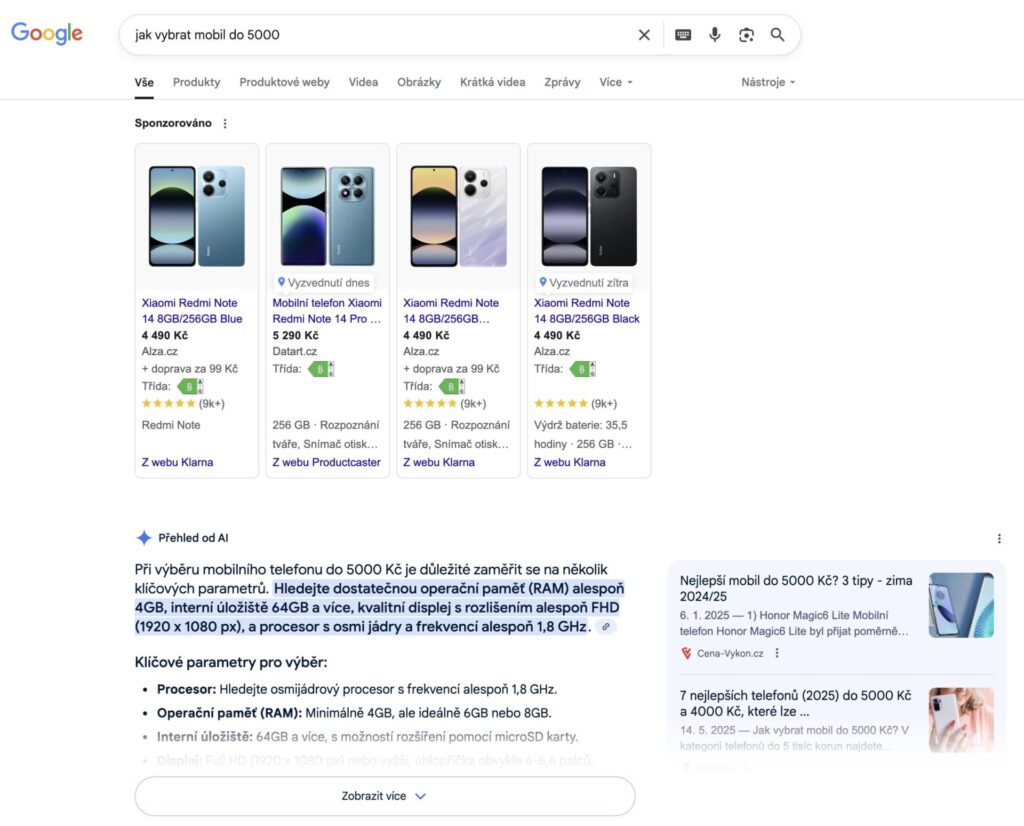
Task: Click the location pin on Vyzvednutí zítra
Action: point(543,282)
